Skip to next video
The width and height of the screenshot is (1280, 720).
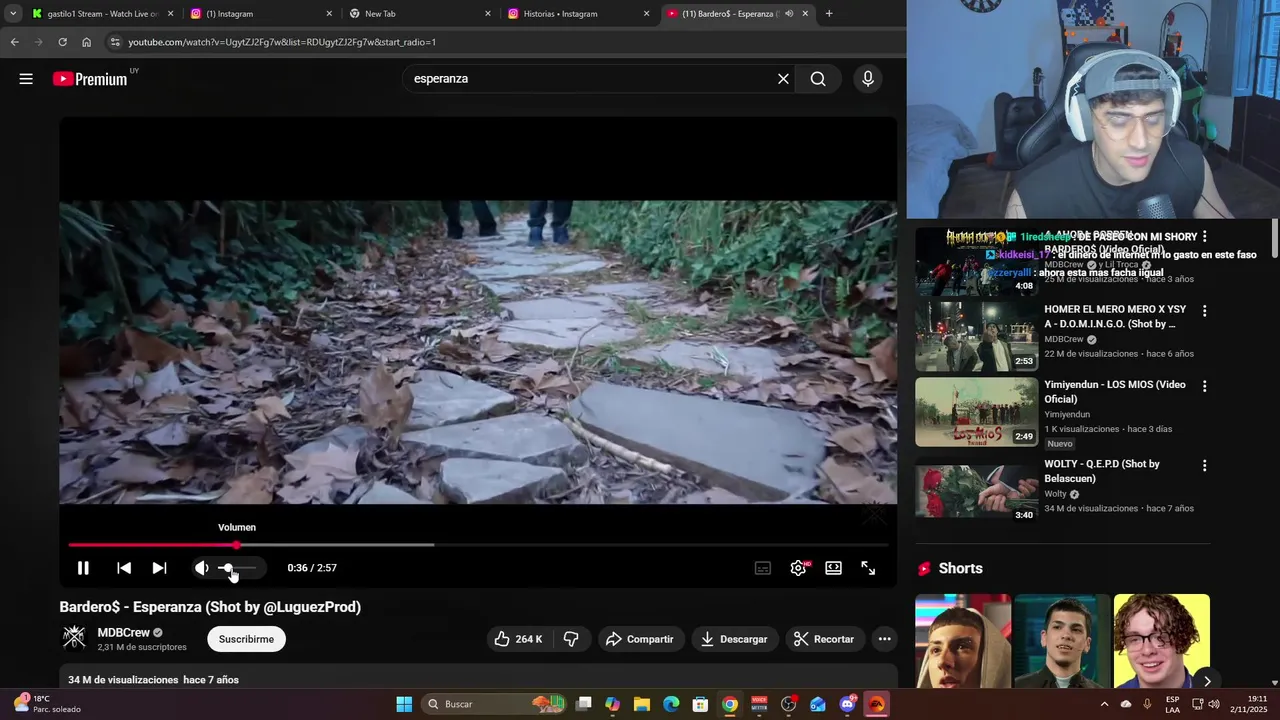pyautogui.click(x=159, y=568)
